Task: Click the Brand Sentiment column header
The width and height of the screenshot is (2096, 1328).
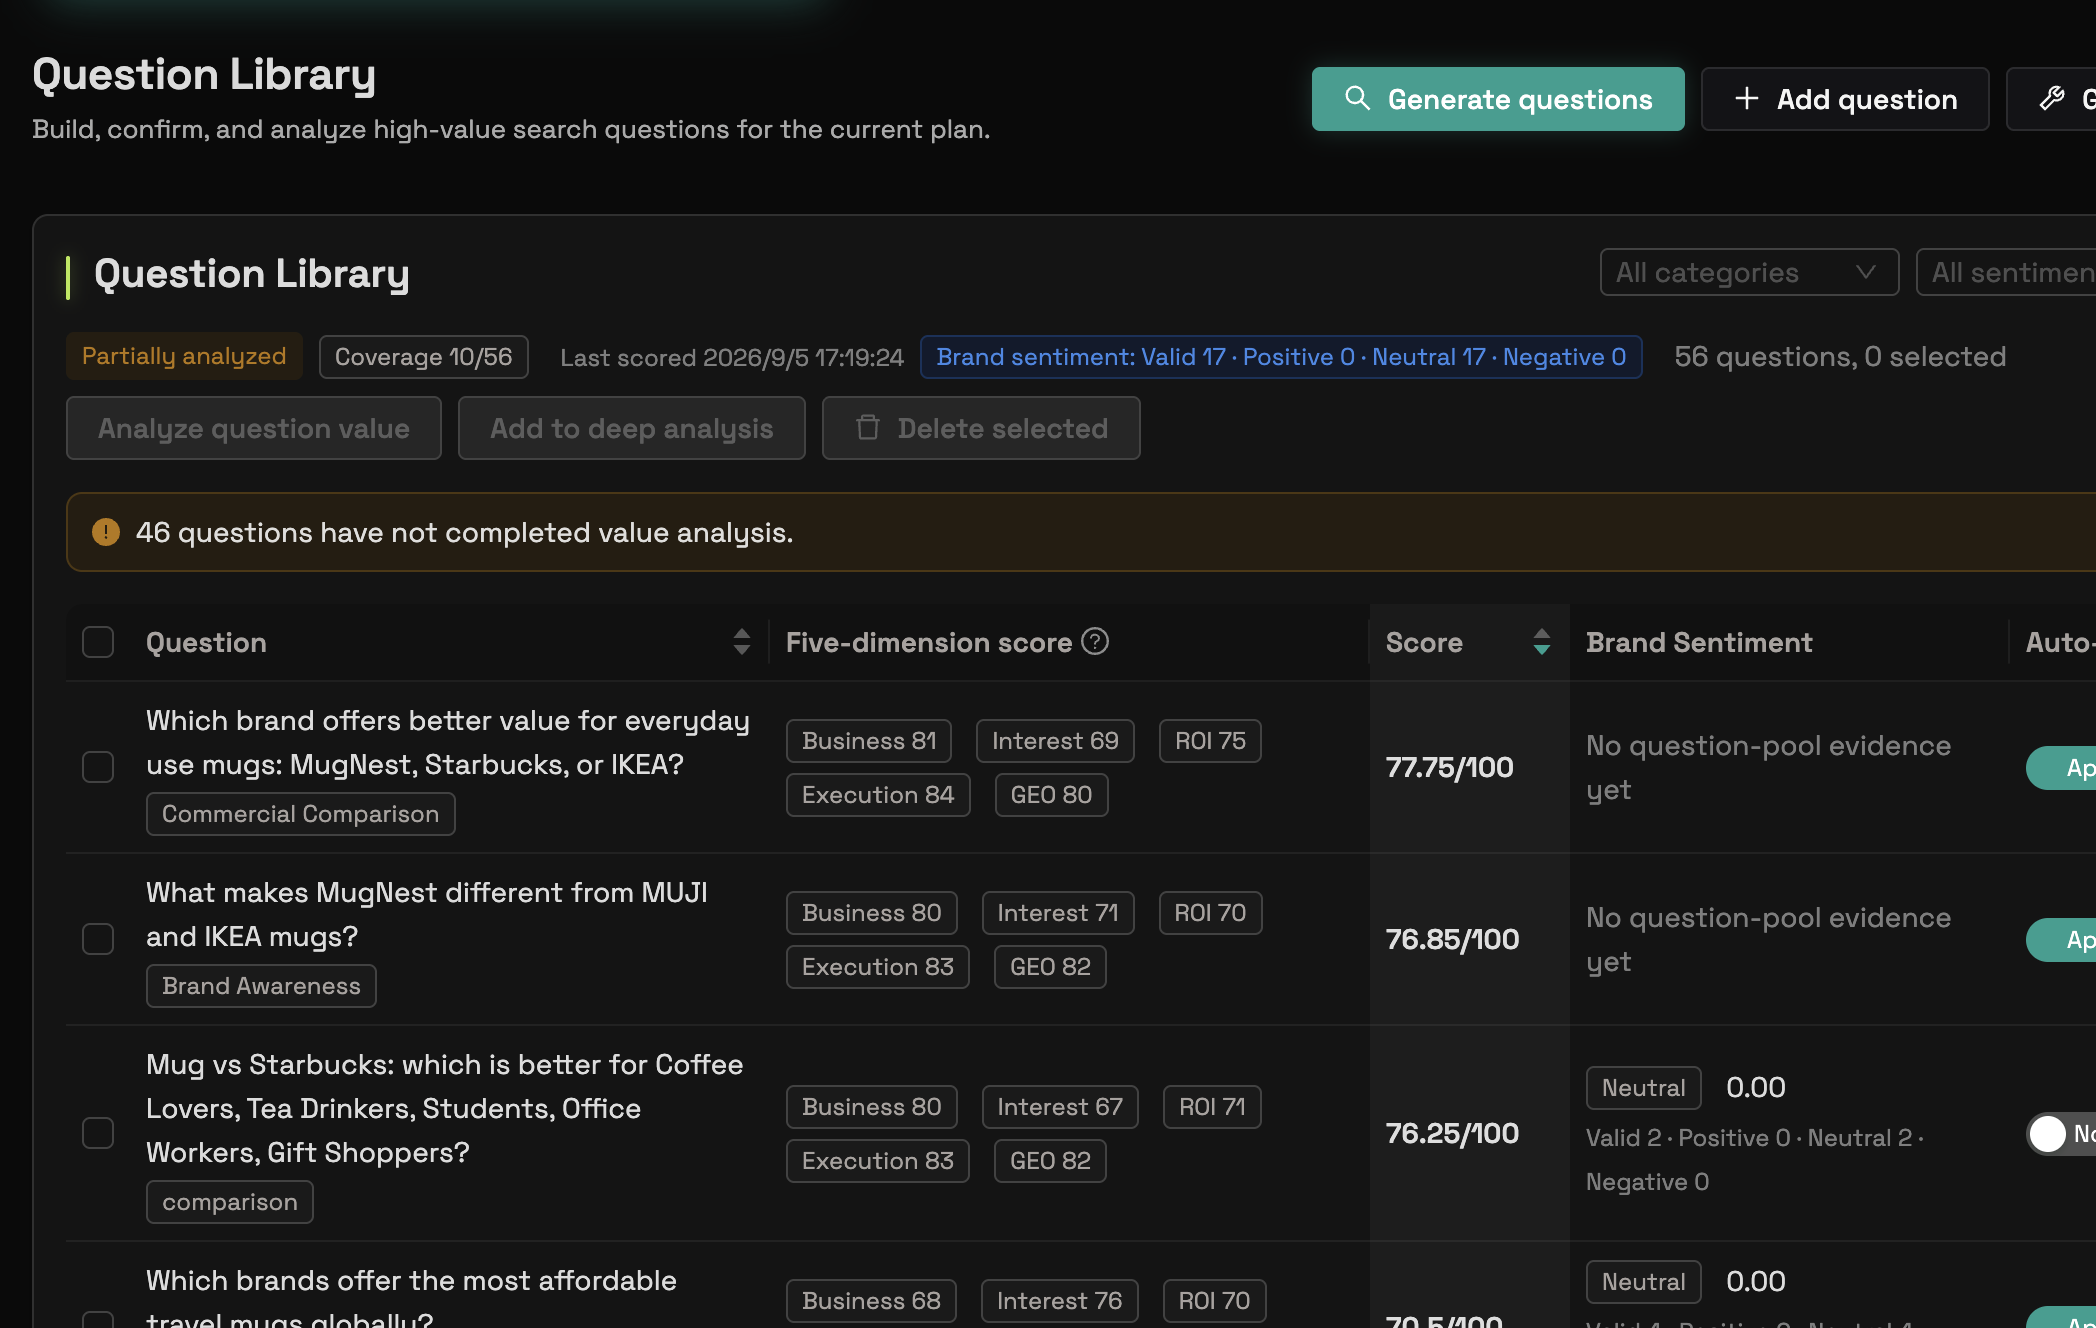Action: (x=1699, y=642)
